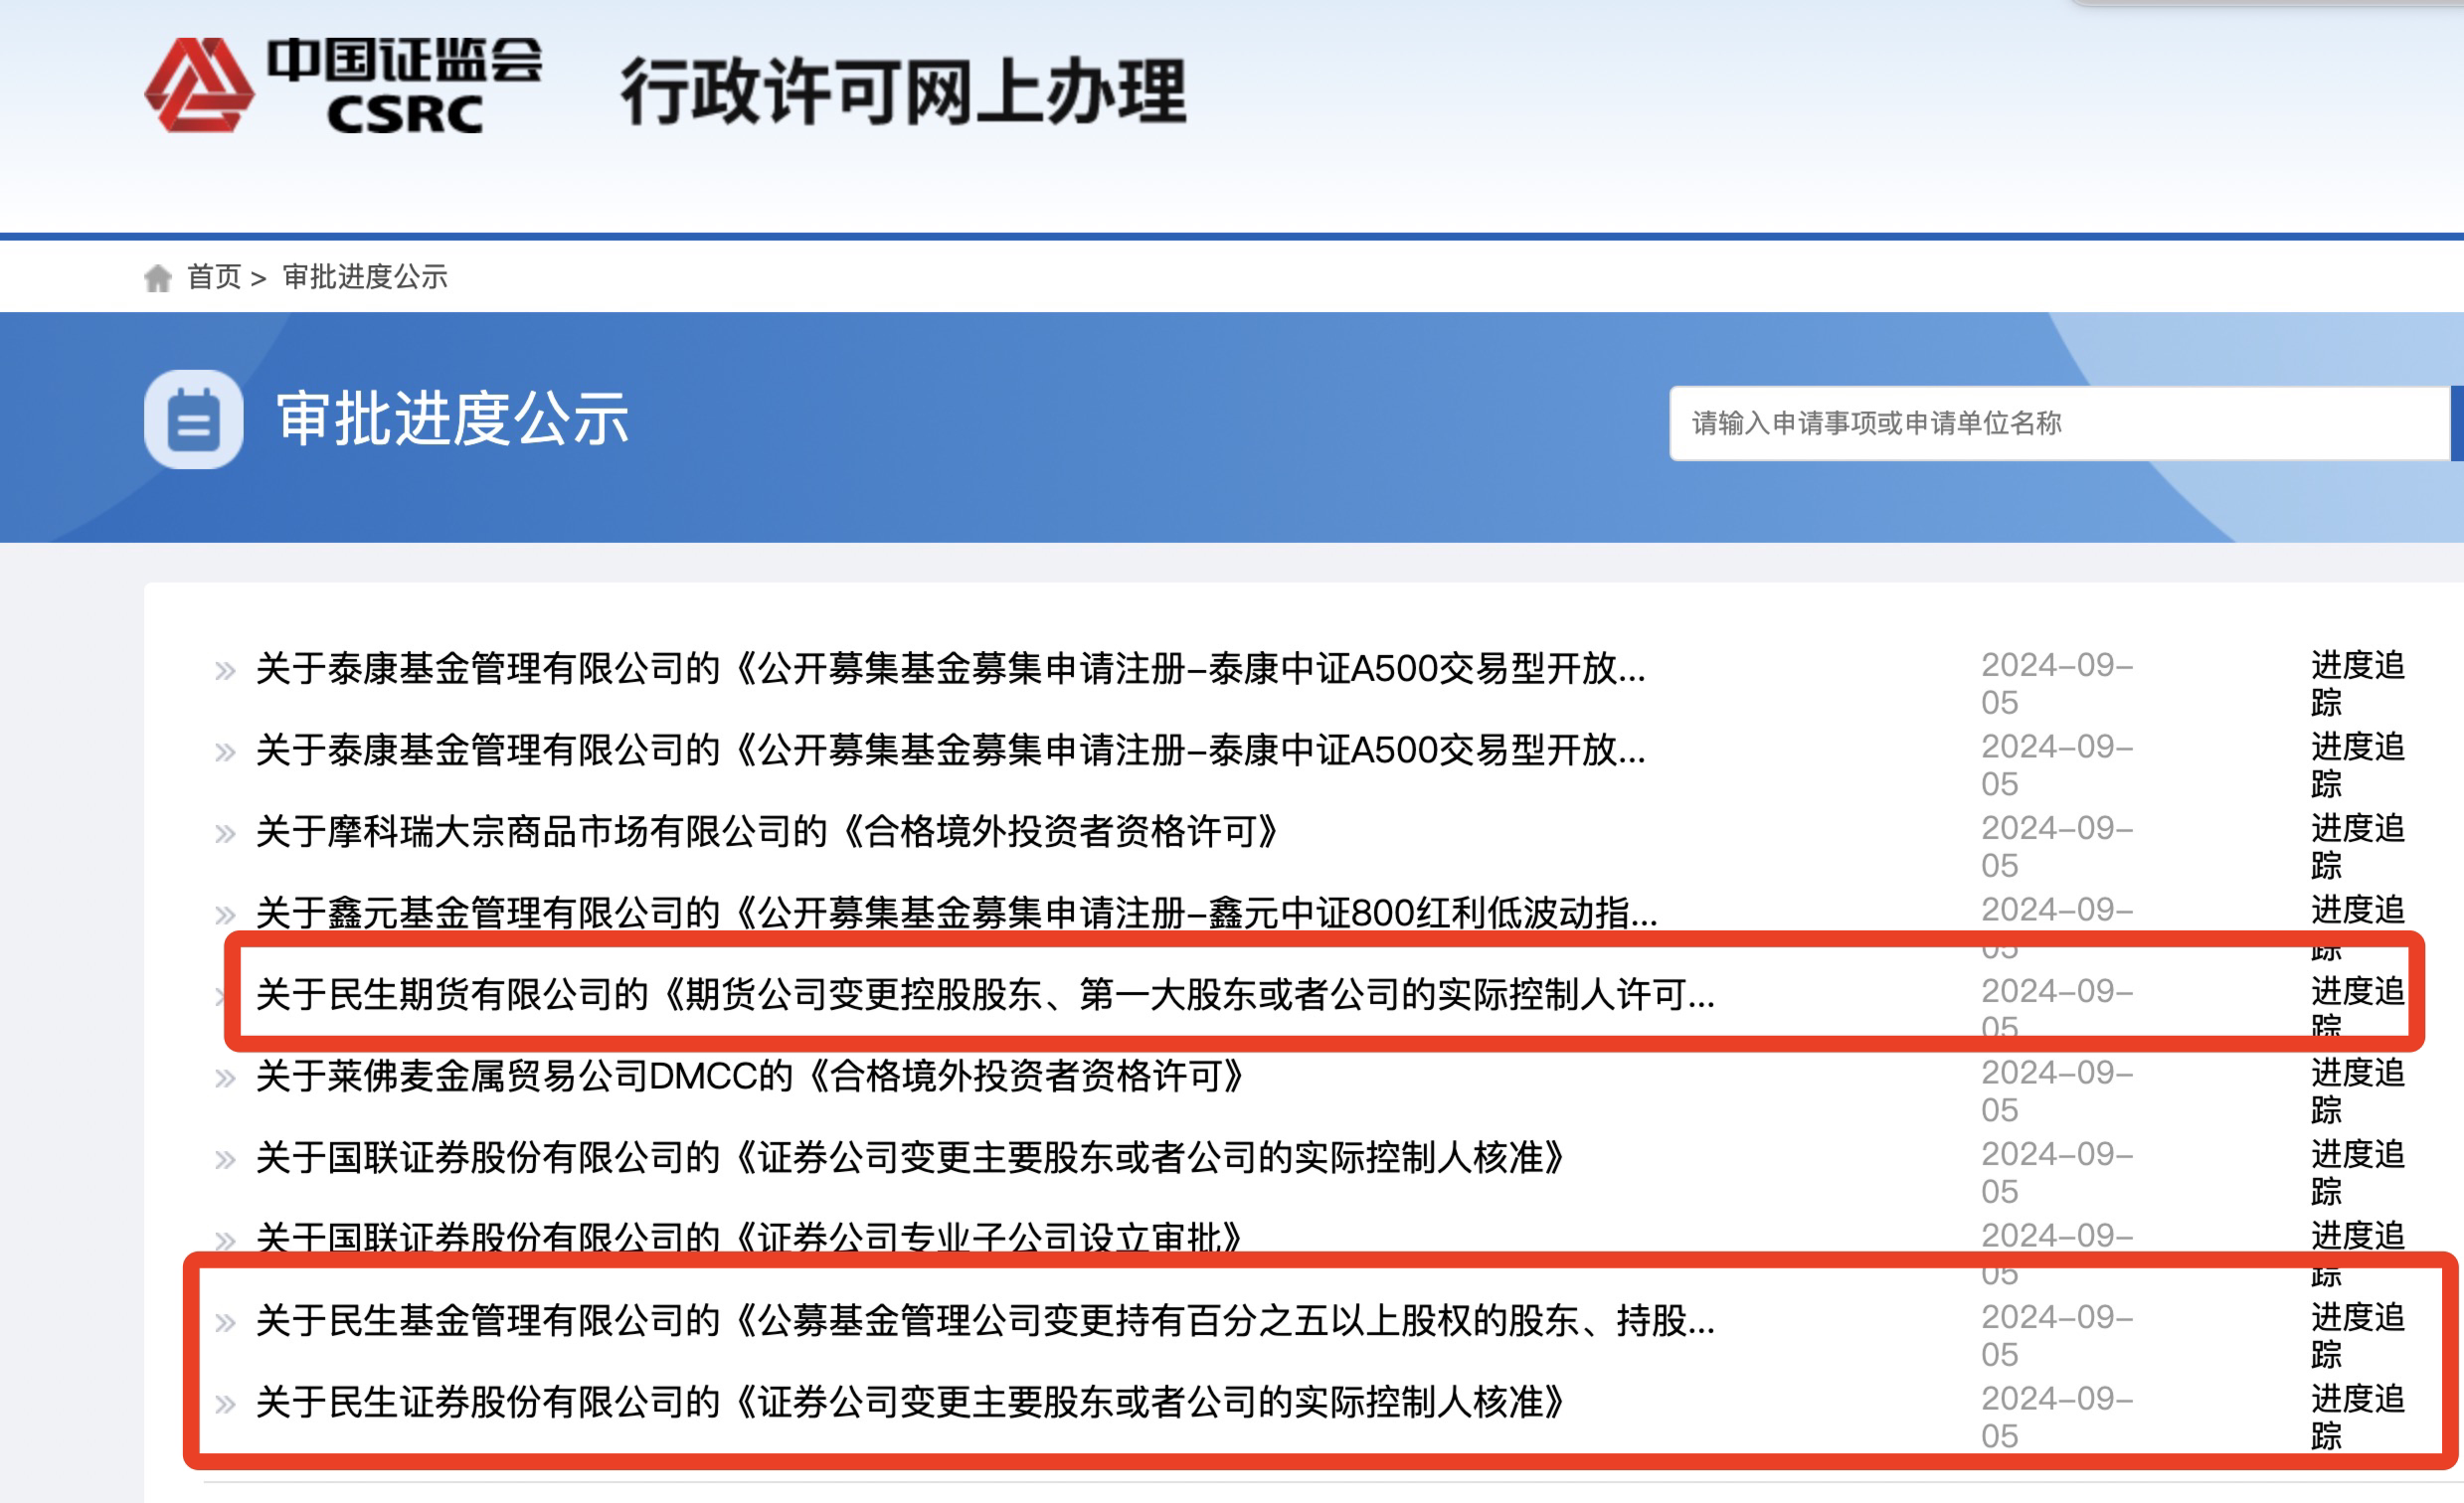
Task: Click the 行政许可网上办理 site title
Action: [x=903, y=91]
